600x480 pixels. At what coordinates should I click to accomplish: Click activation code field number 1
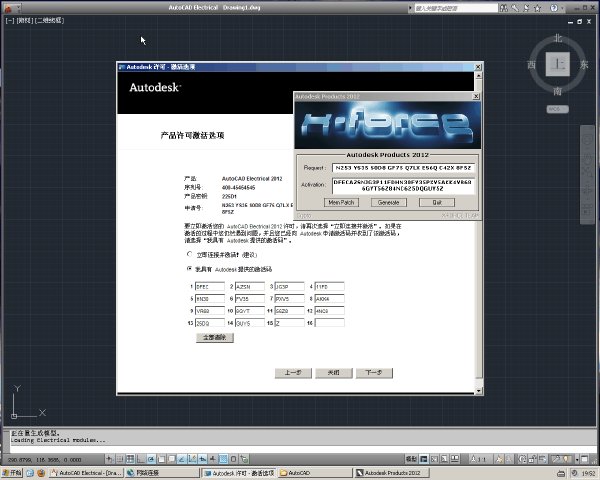coord(210,286)
